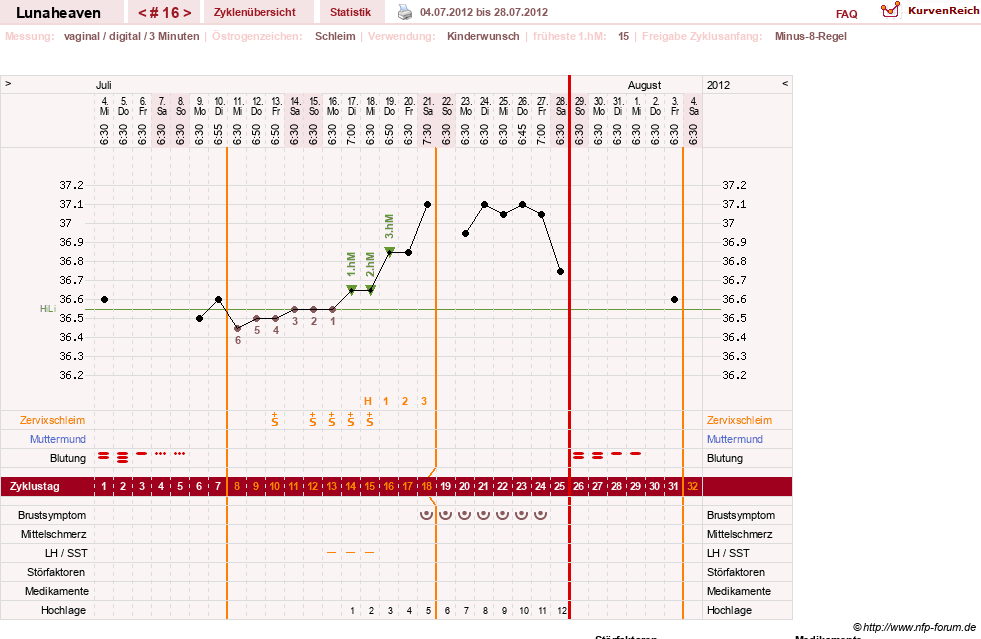
Task: Go to next cycle arrow after #16
Action: pyautogui.click(x=187, y=13)
